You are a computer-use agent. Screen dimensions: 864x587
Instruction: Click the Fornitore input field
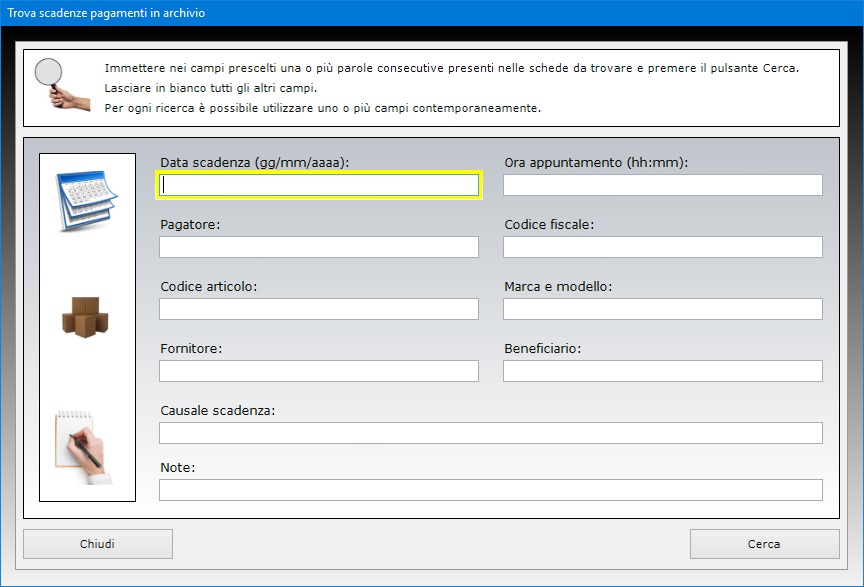point(319,371)
